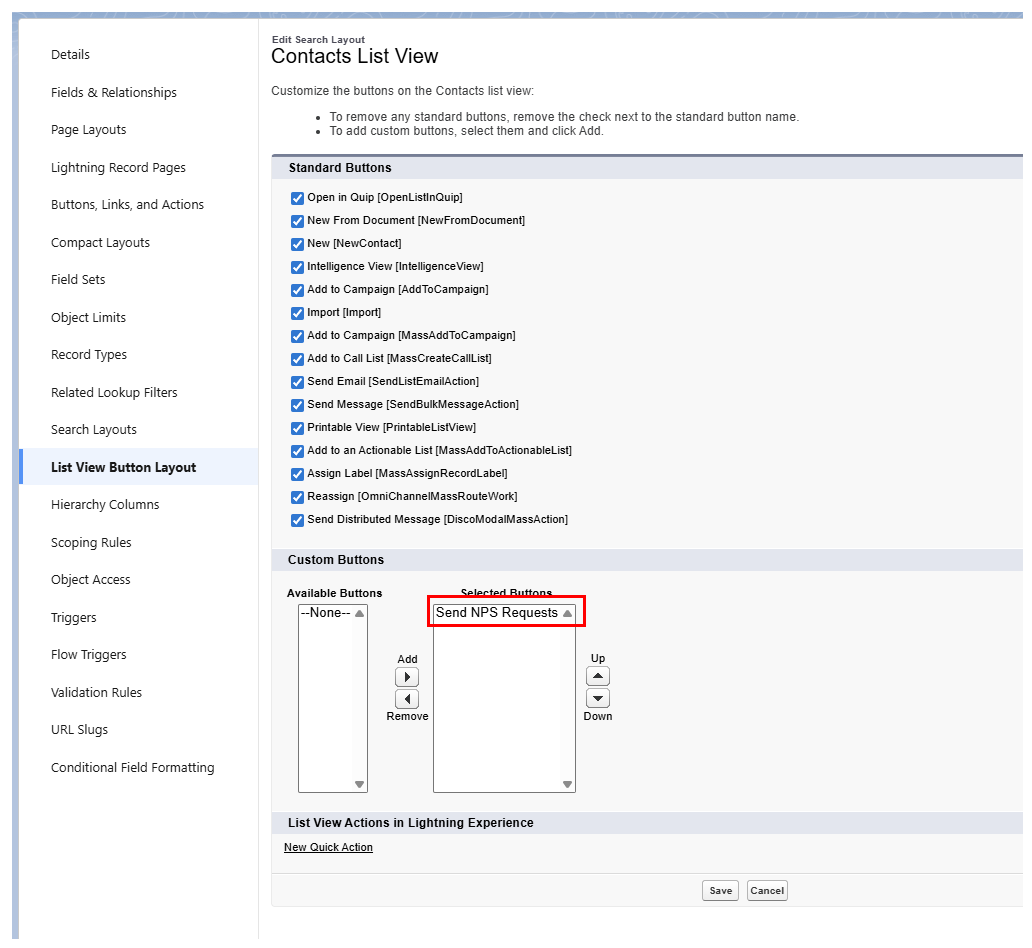1032x948 pixels.
Task: Uncheck Import [Import] standard button
Action: 297,312
